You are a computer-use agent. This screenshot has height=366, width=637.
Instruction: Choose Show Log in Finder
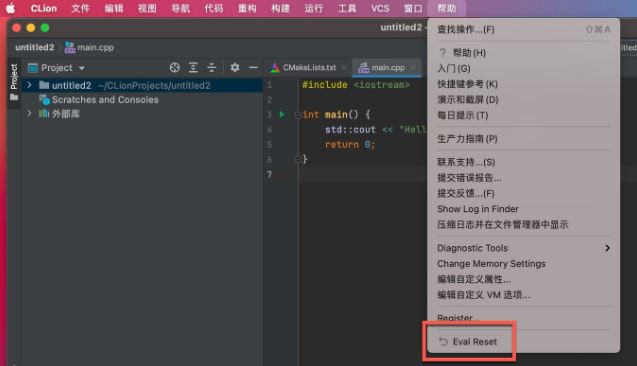click(523, 209)
